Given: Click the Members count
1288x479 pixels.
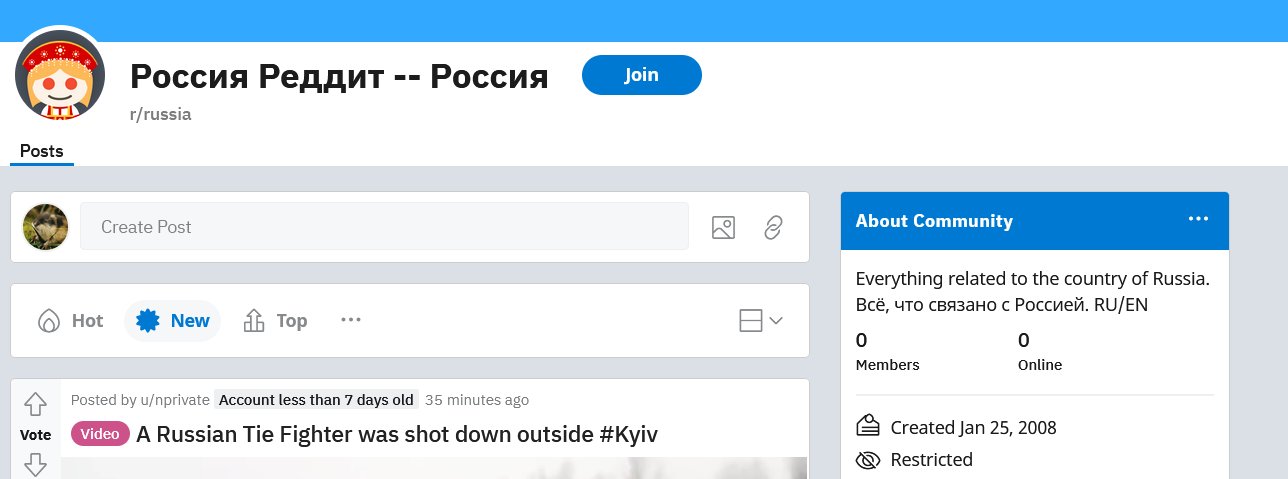Looking at the screenshot, I should coord(887,351).
